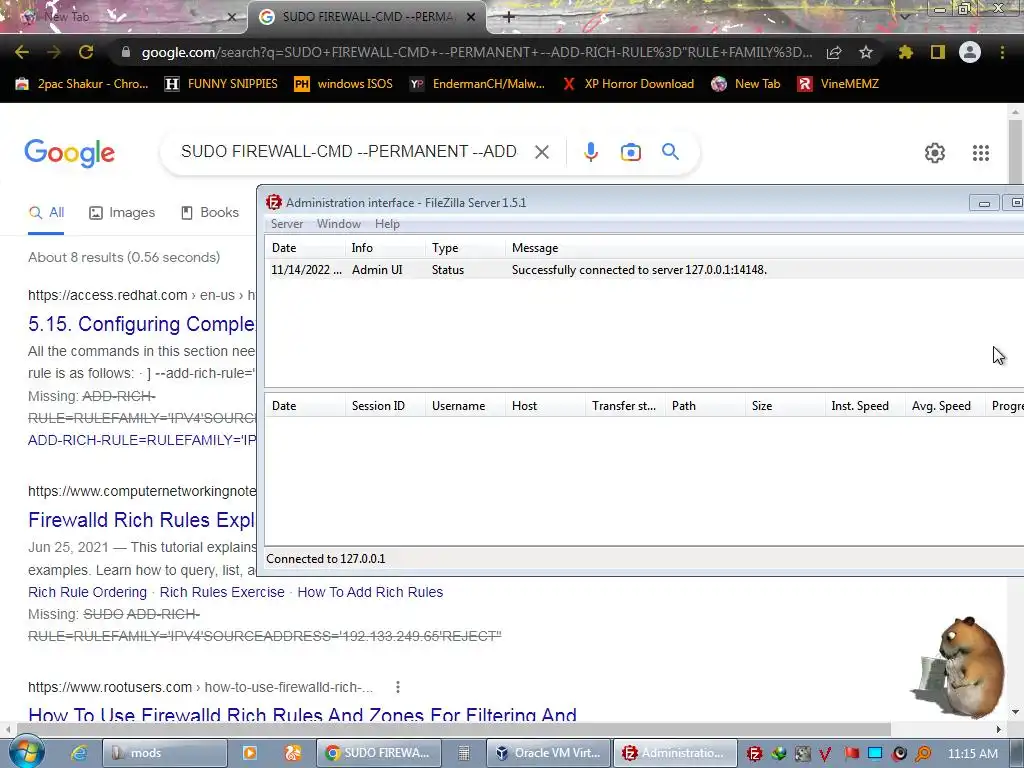1024x768 pixels.
Task: Switch to the Images results tab
Action: pyautogui.click(x=122, y=213)
